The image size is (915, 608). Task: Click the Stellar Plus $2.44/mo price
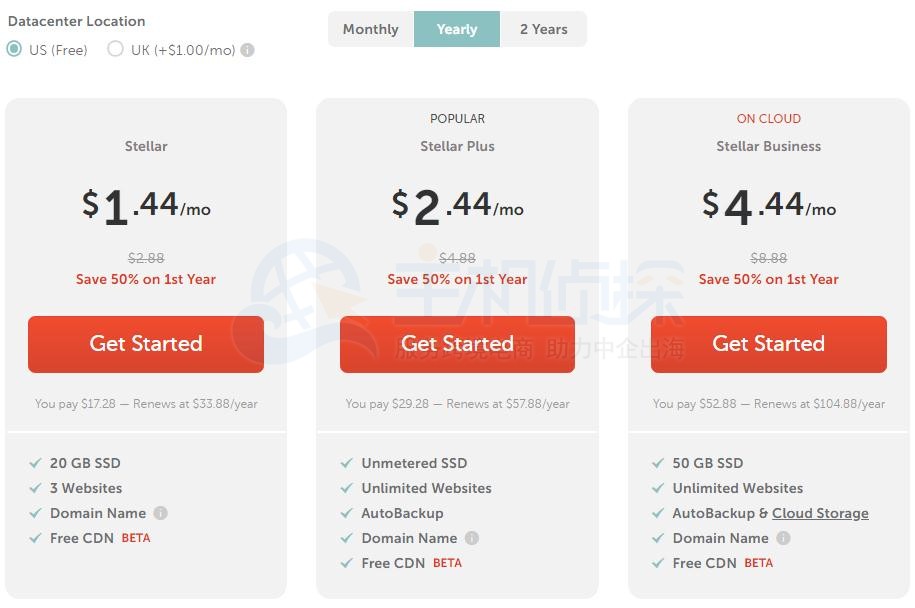coord(457,206)
